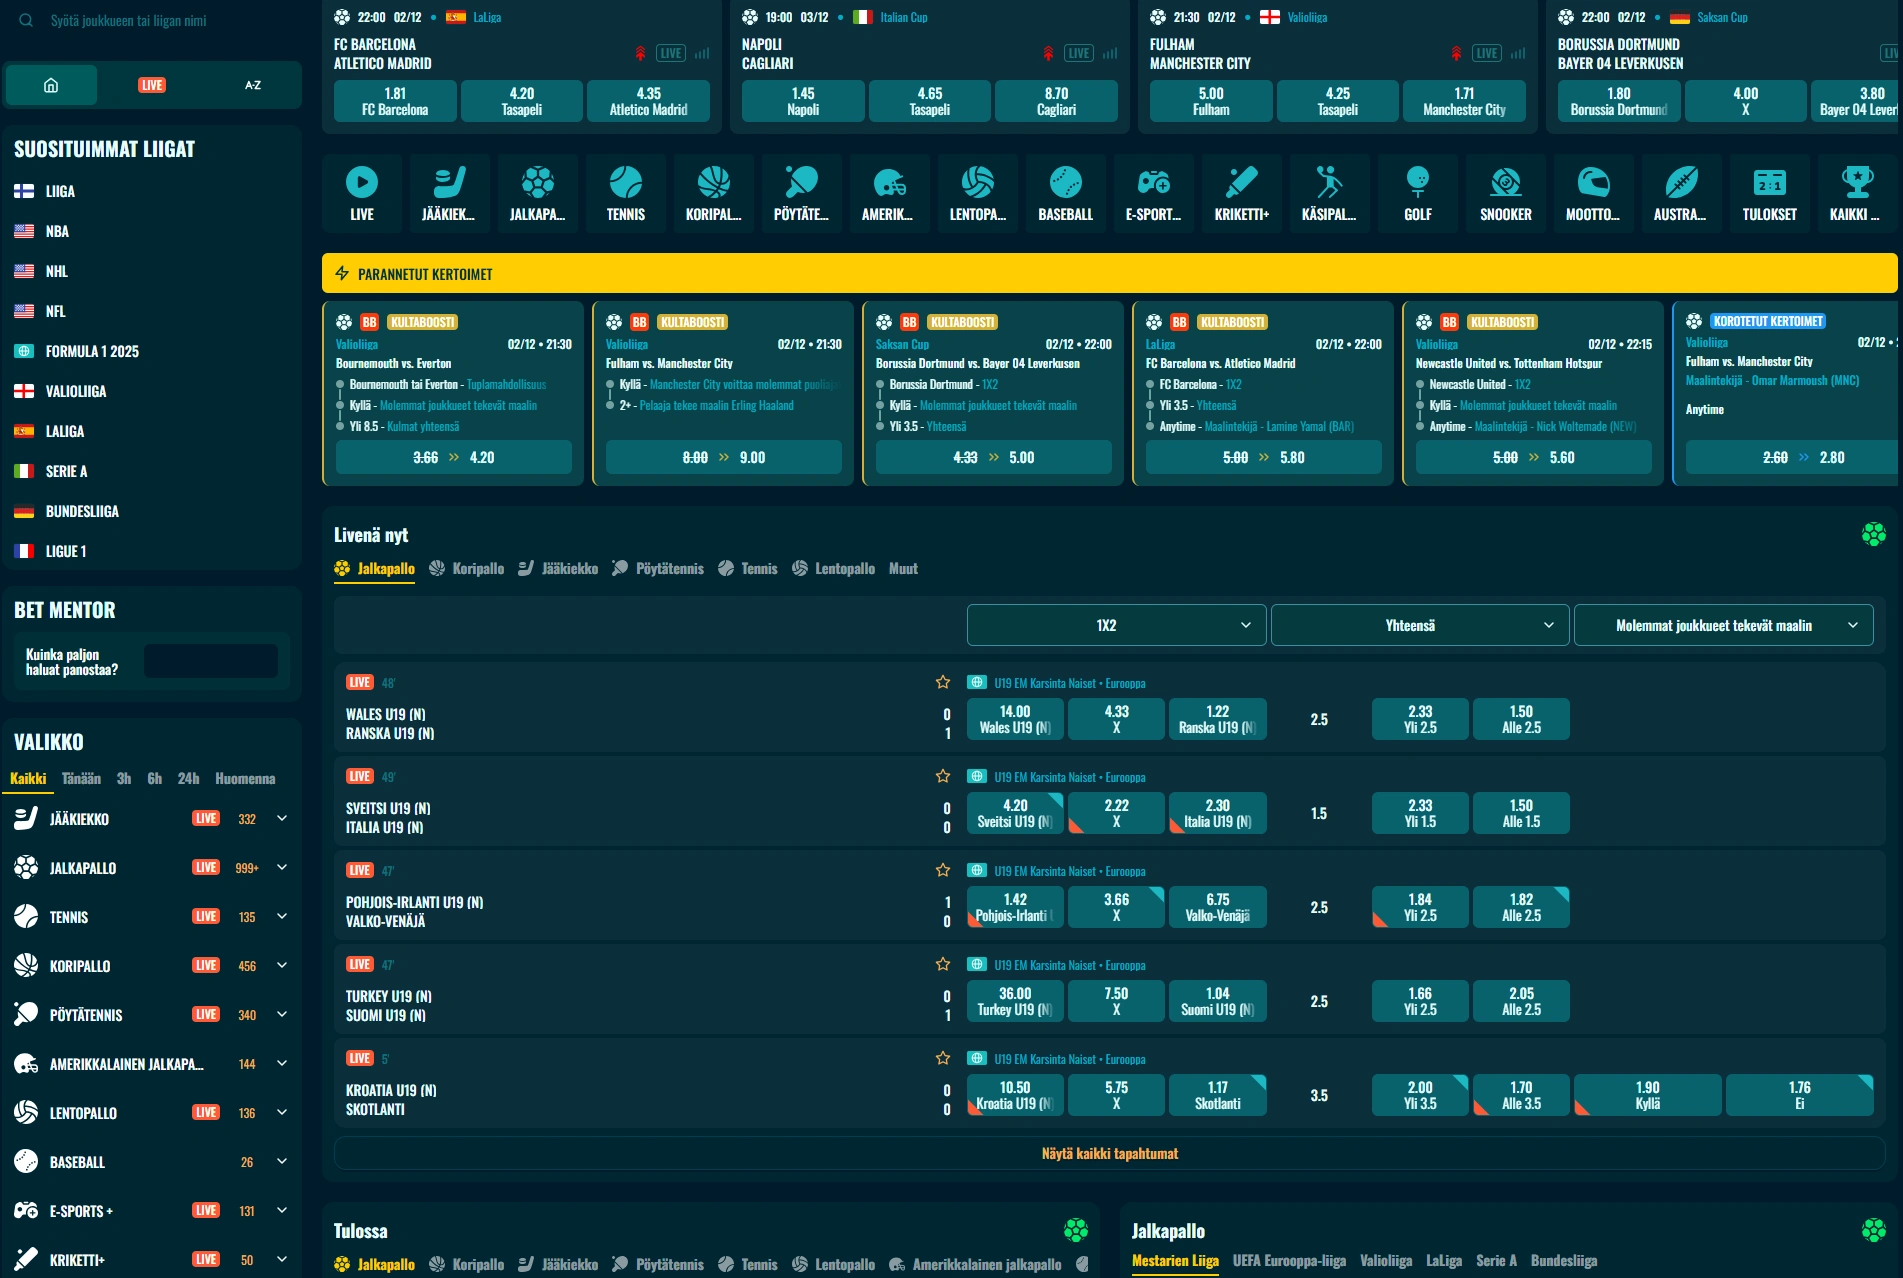
Task: Select FC Barcelona 1.81 odds button
Action: click(x=395, y=101)
